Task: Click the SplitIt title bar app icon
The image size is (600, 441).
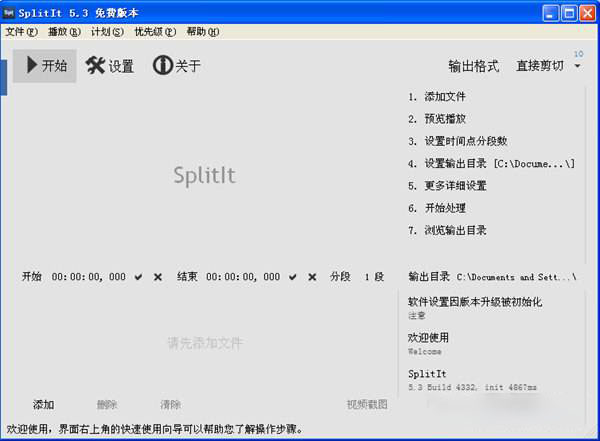Action: (x=9, y=13)
